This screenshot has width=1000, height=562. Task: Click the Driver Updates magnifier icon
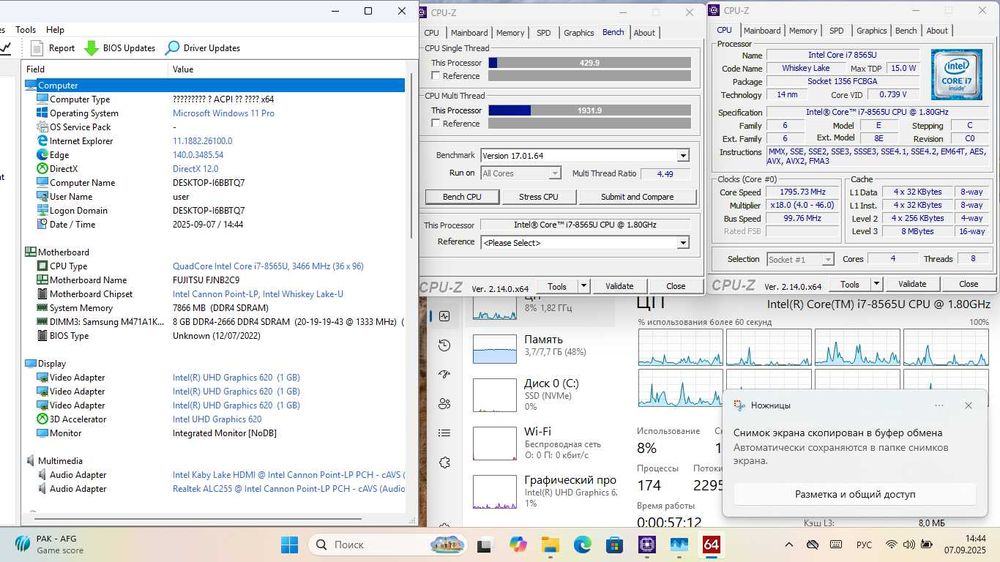coord(172,48)
